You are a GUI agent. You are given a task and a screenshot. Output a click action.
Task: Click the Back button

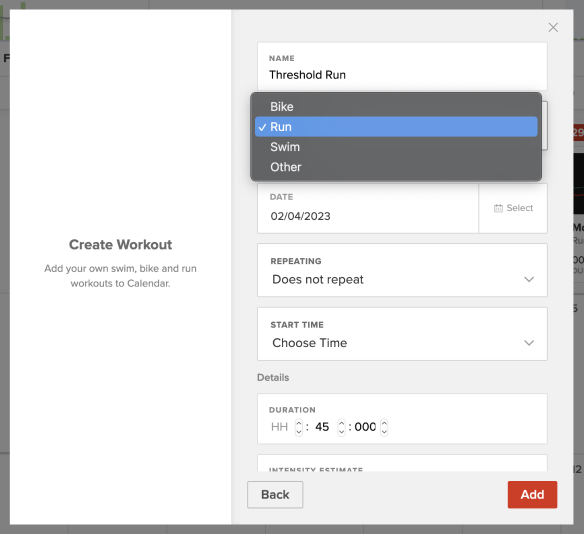click(x=275, y=495)
